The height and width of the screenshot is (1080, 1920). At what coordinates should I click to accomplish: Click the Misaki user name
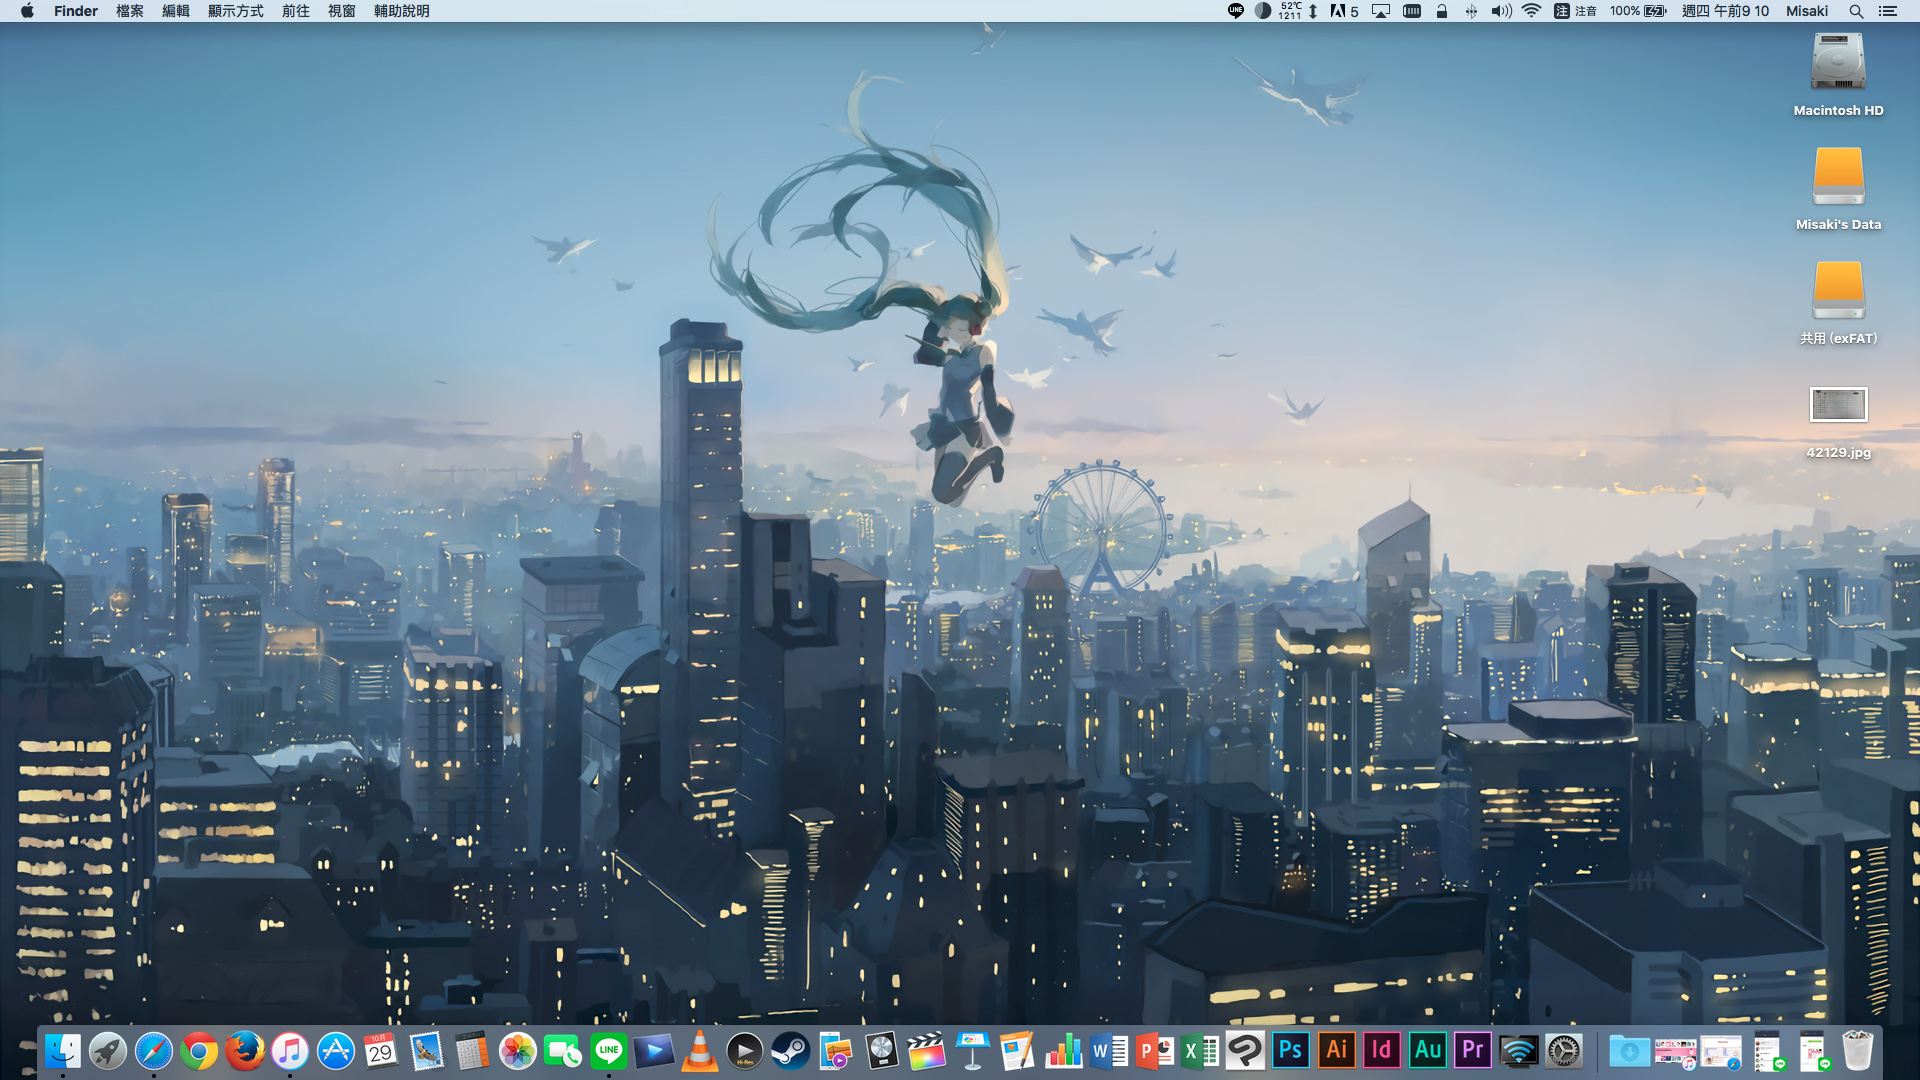[1806, 11]
